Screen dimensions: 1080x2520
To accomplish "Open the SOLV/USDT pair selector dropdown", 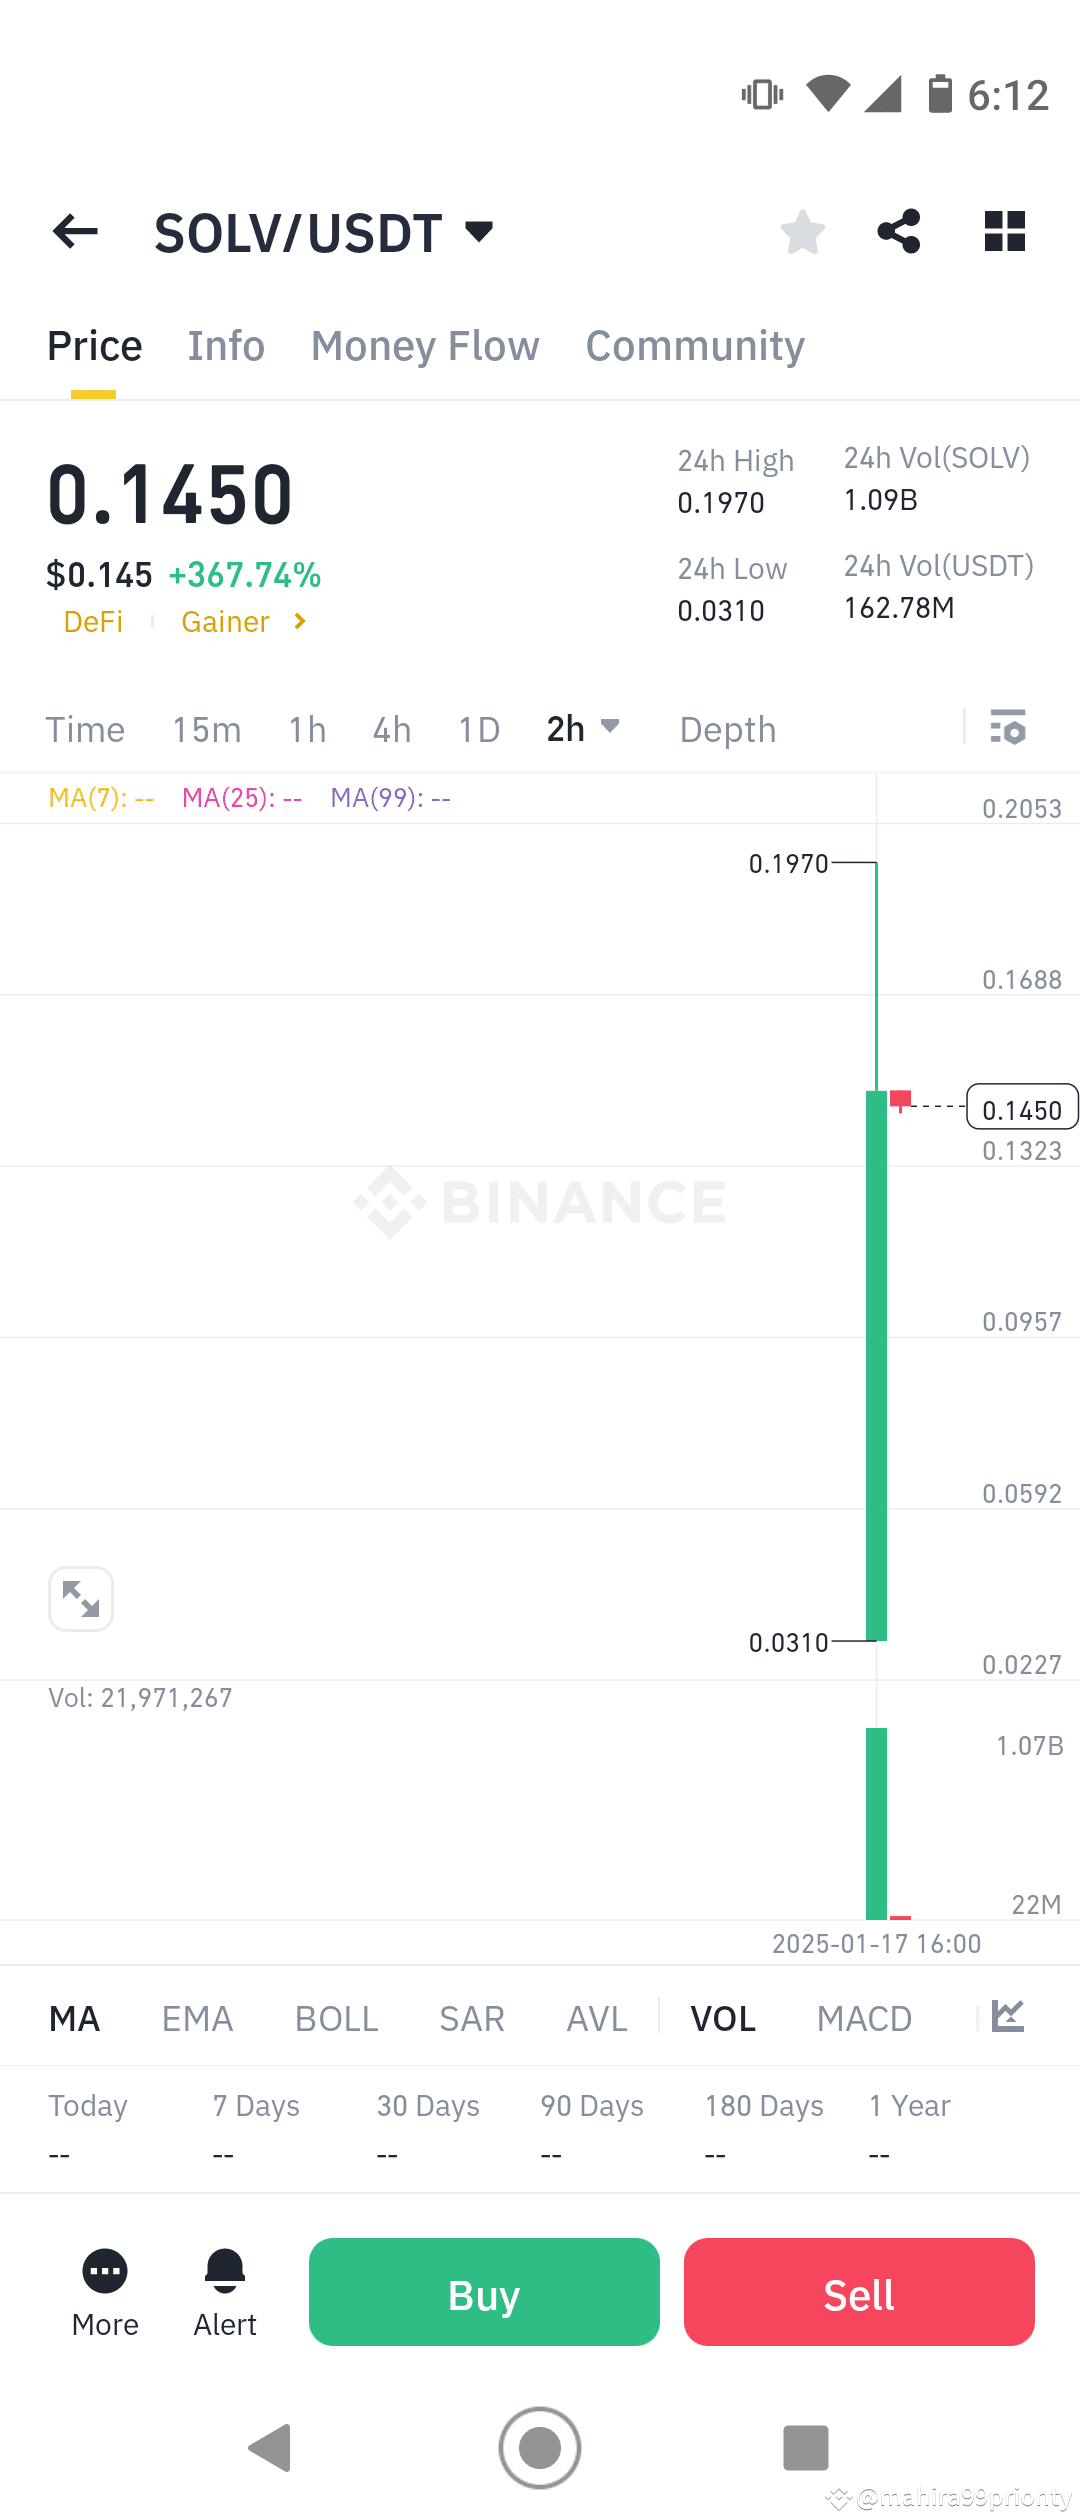I will (478, 231).
